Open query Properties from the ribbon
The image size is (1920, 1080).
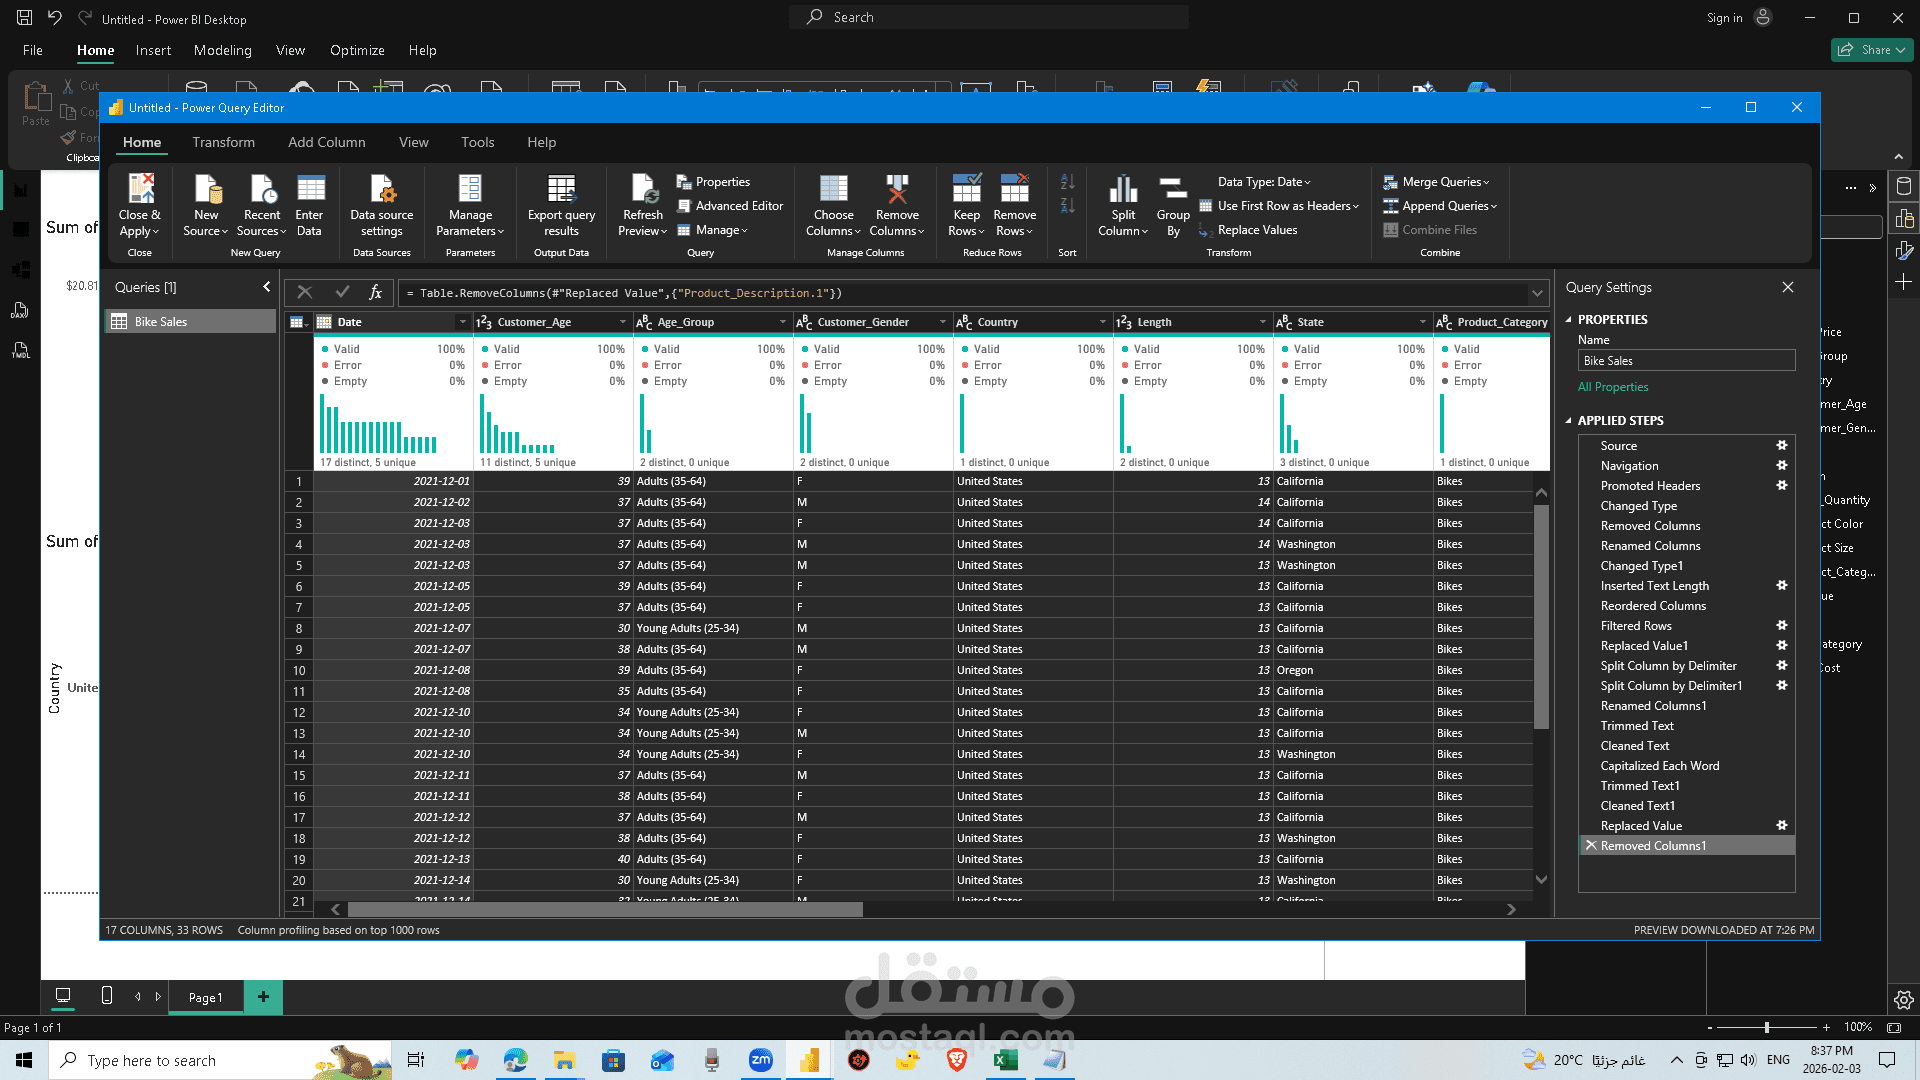(713, 182)
